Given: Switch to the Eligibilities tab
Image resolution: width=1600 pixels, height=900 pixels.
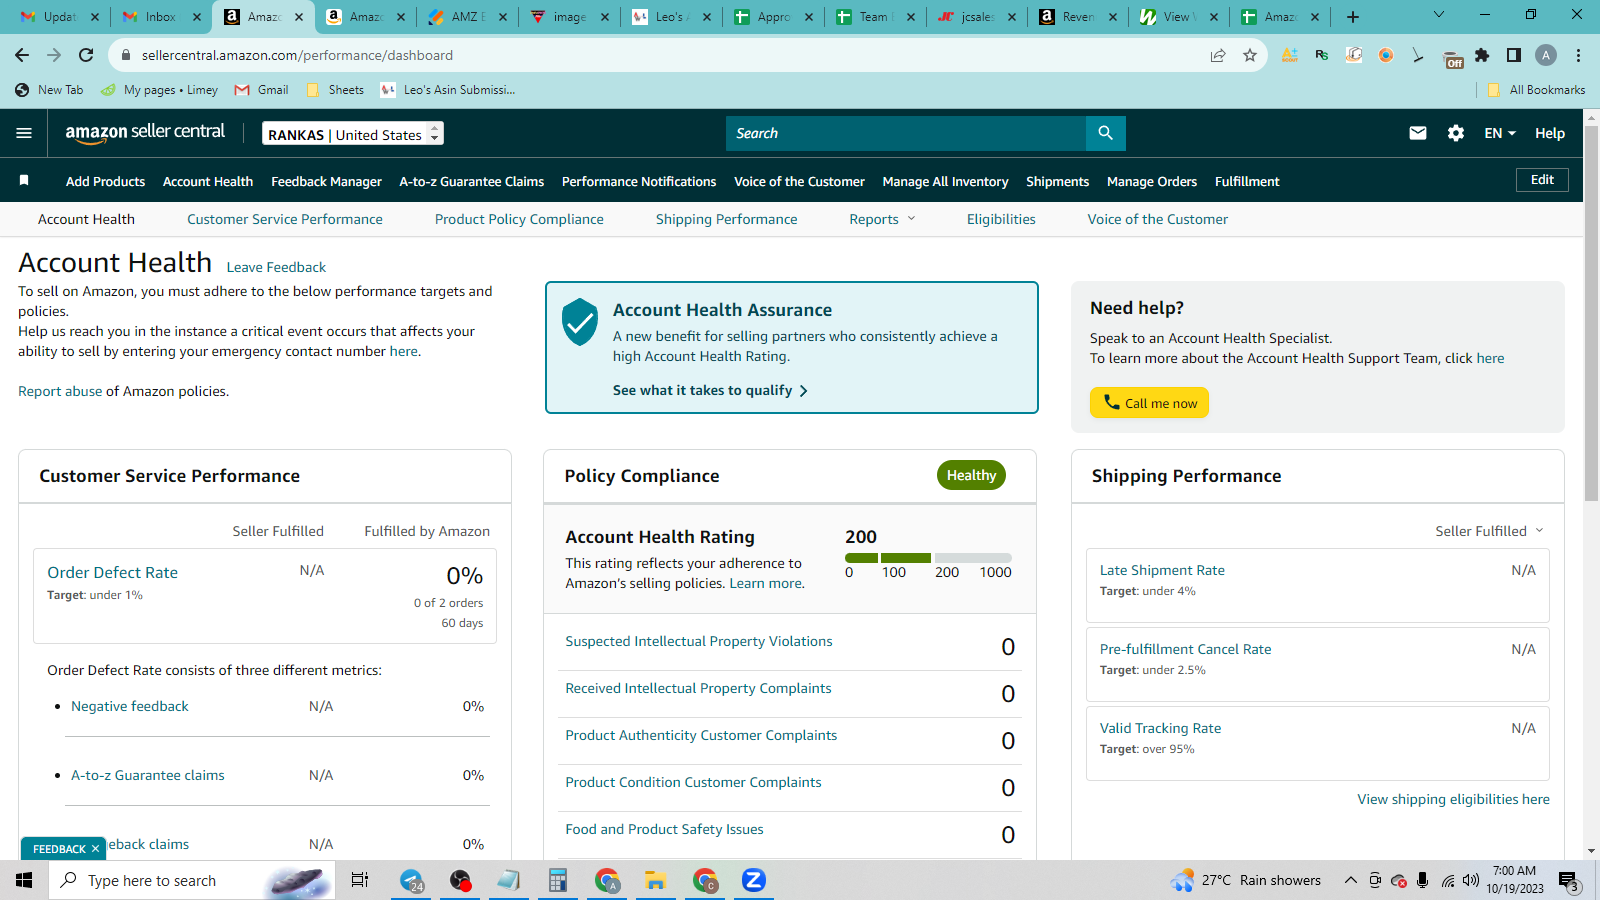Looking at the screenshot, I should pos(1001,219).
